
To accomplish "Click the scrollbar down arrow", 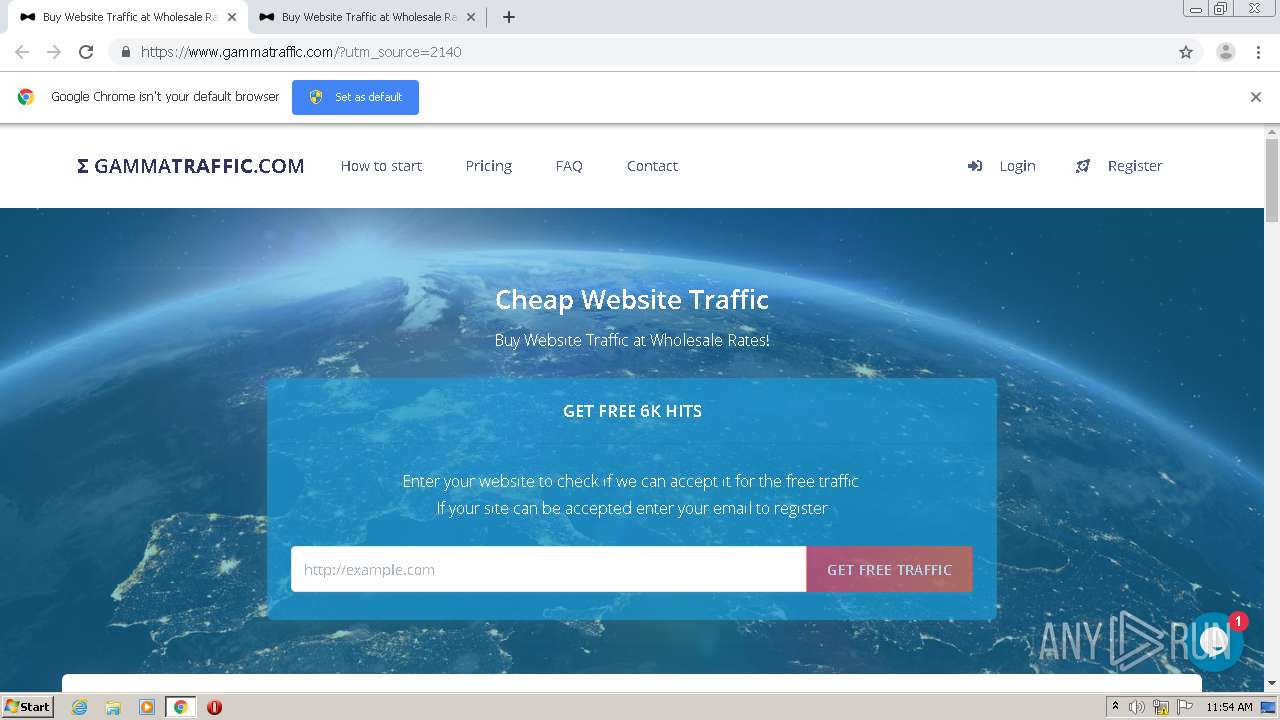I will [1272, 683].
